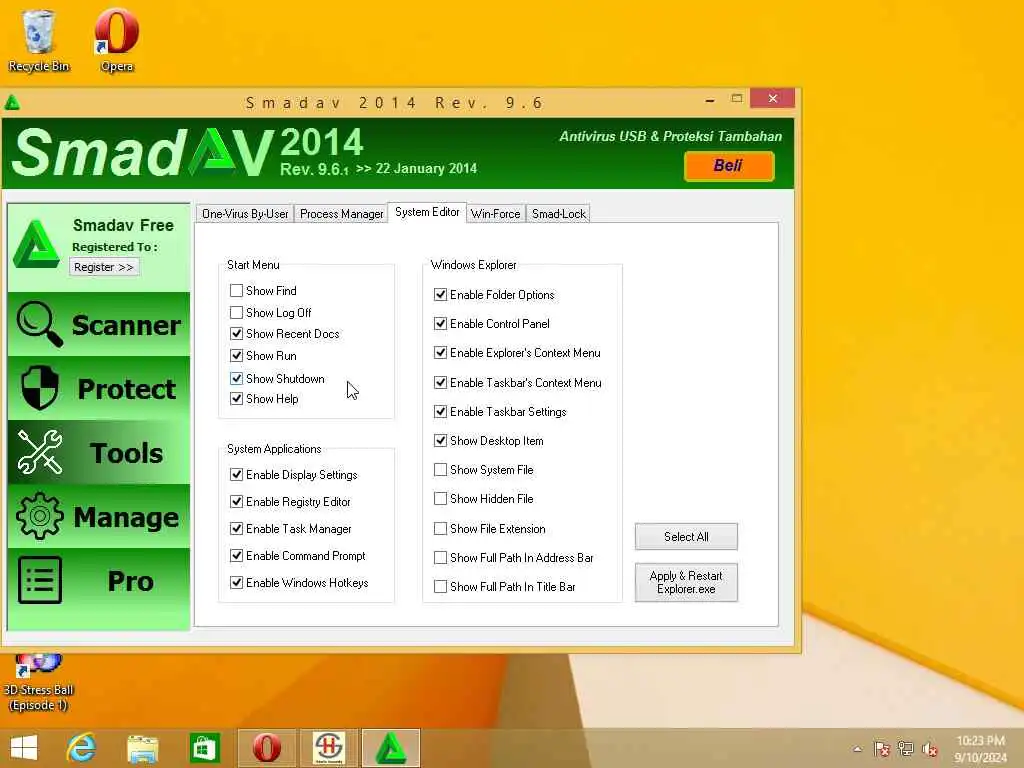This screenshot has width=1024, height=768.
Task: Check Show Full Path In Title Bar
Action: coord(440,586)
